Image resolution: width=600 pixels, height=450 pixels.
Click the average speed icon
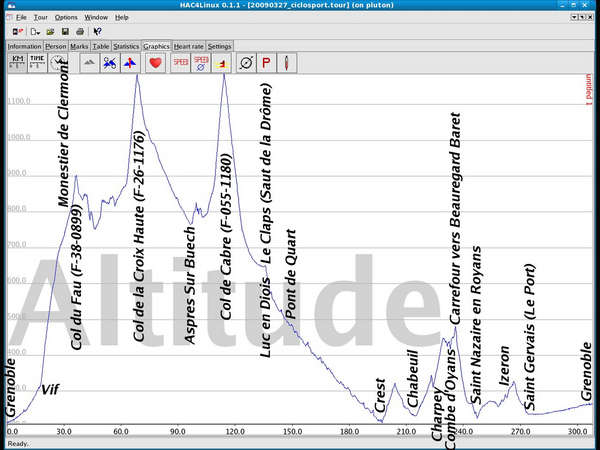(202, 62)
